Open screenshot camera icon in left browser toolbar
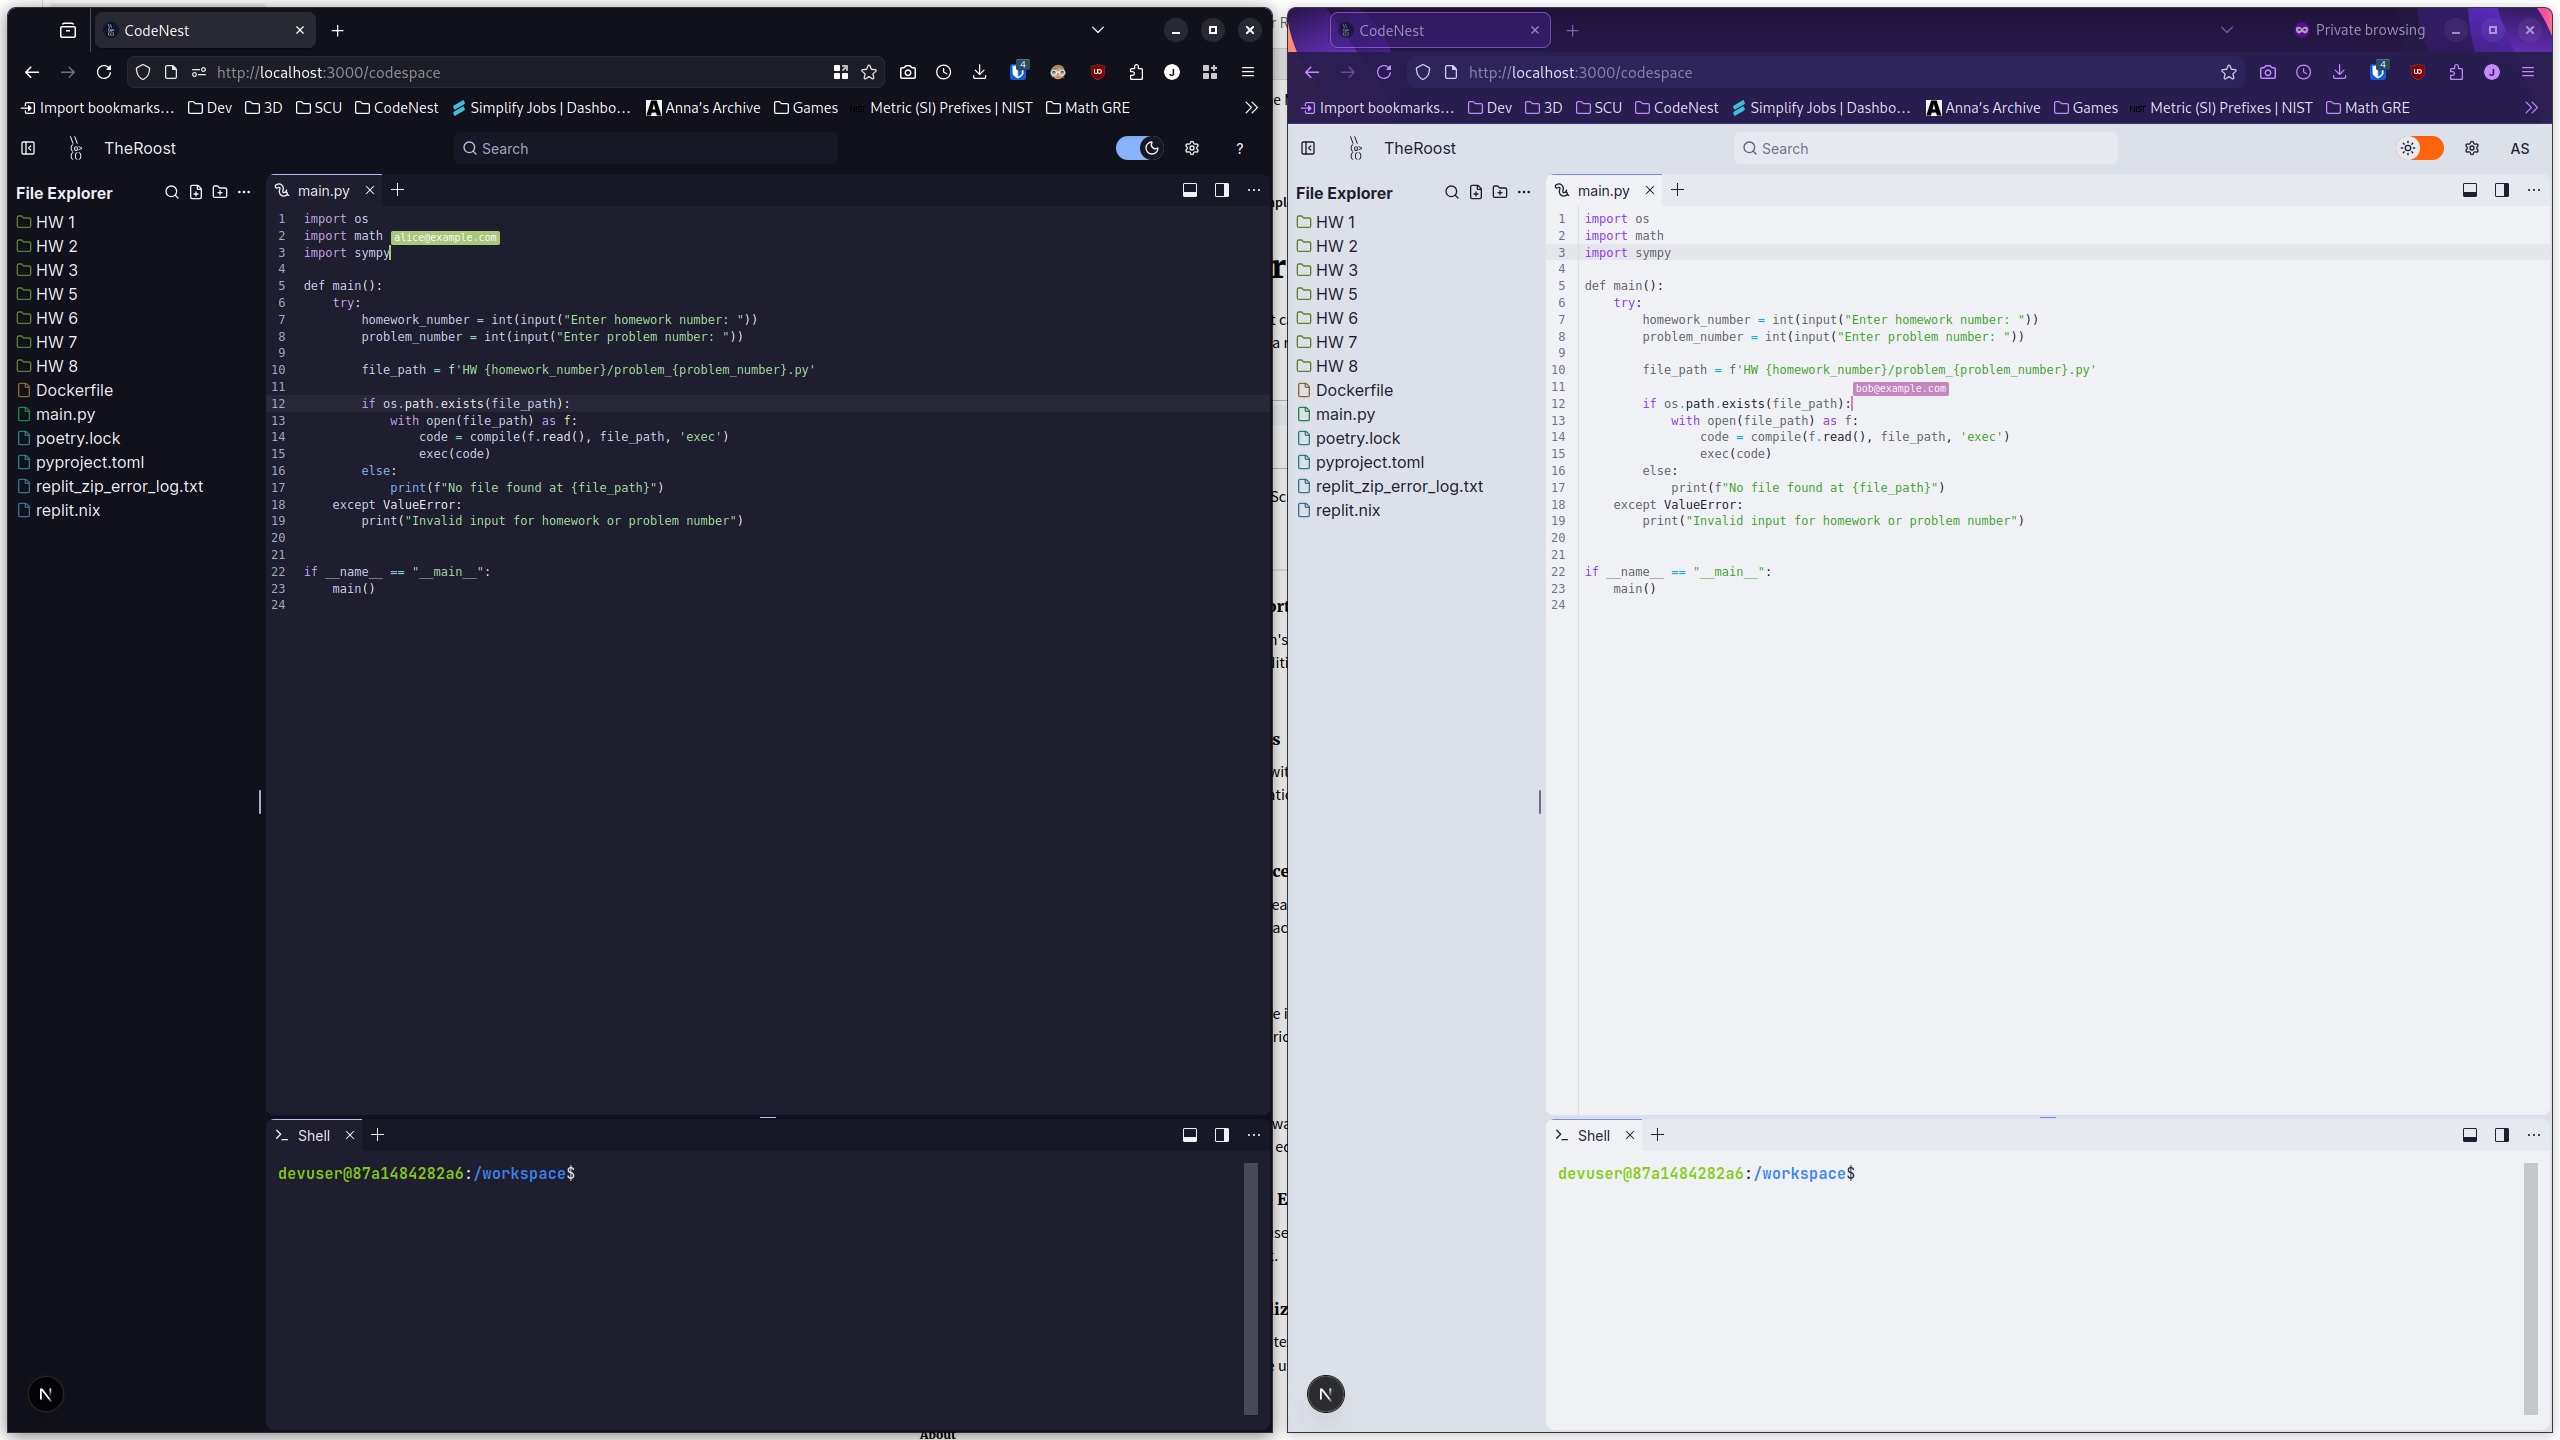The width and height of the screenshot is (2560, 1440). [x=908, y=72]
